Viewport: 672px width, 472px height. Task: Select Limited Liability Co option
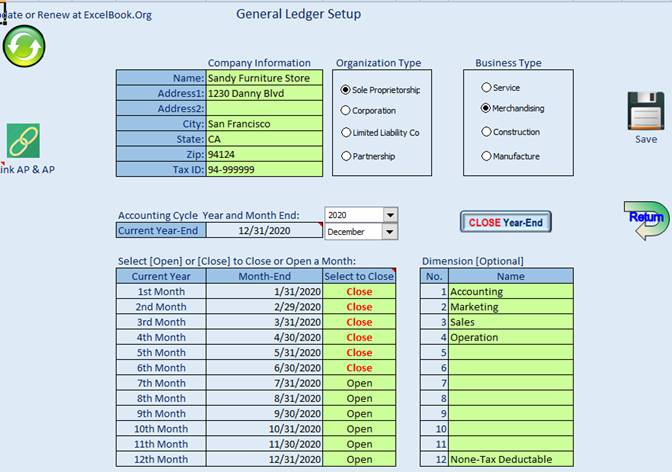coord(346,132)
